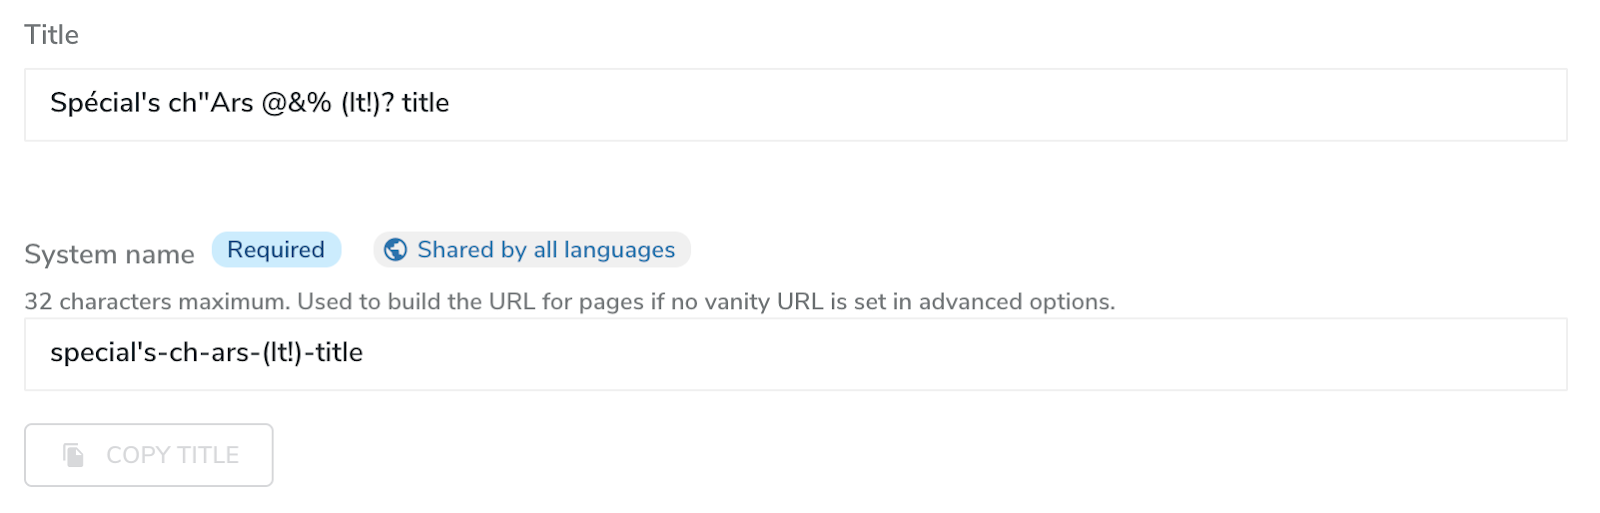Click the Required badge

tap(276, 250)
